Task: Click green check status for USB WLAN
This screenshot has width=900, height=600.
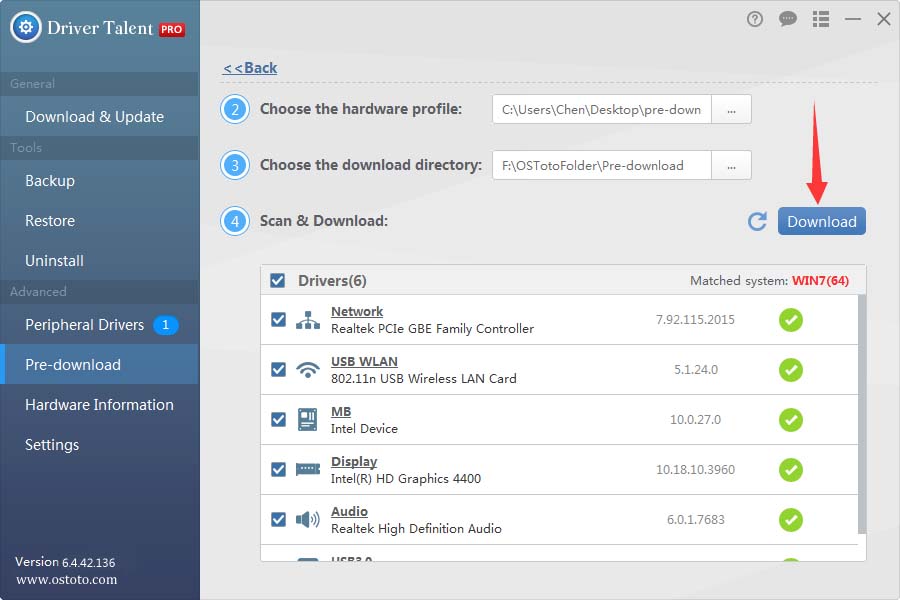Action: (791, 370)
